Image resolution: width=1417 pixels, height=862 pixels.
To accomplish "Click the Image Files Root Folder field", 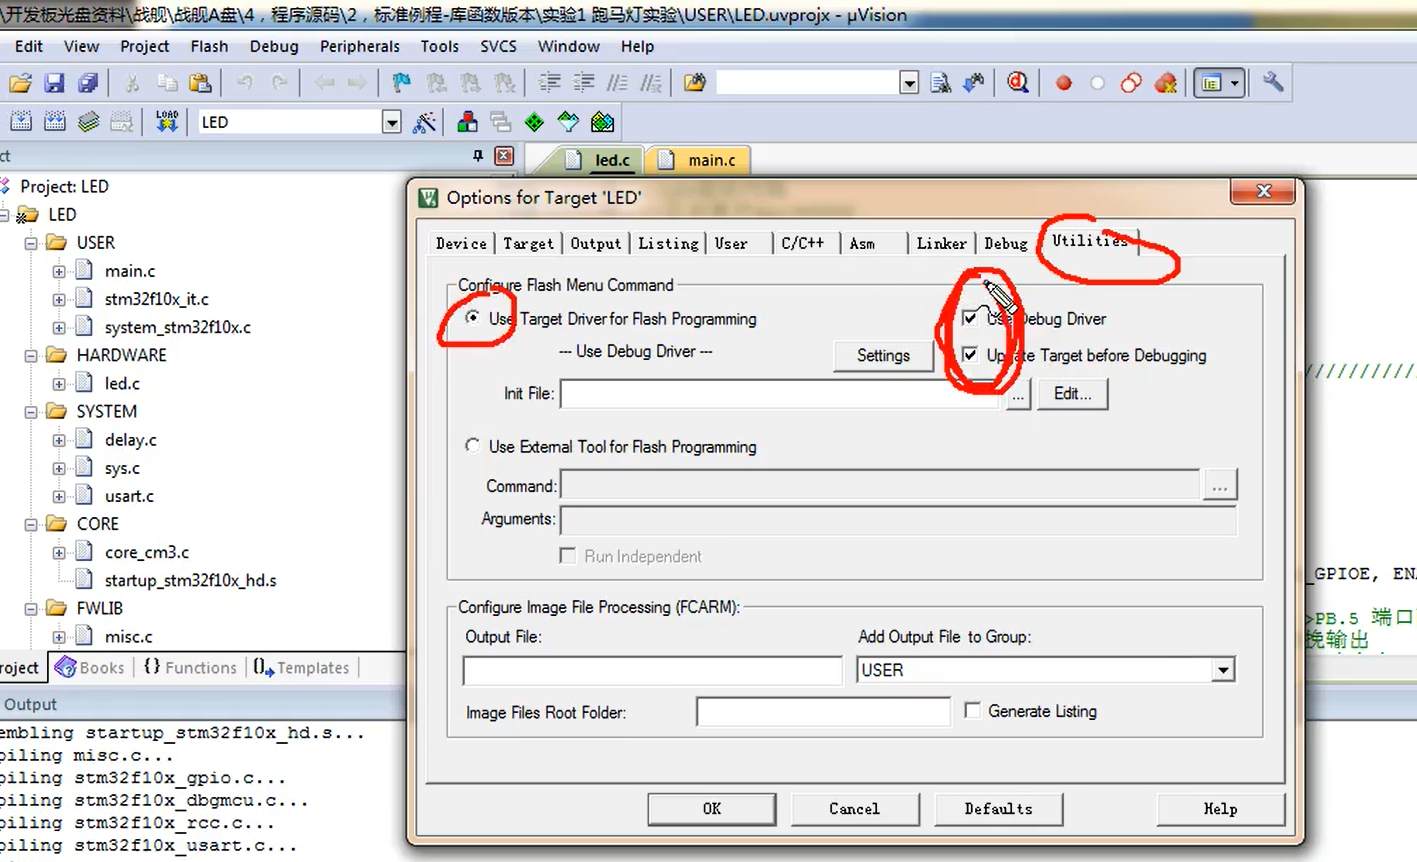I will [823, 712].
